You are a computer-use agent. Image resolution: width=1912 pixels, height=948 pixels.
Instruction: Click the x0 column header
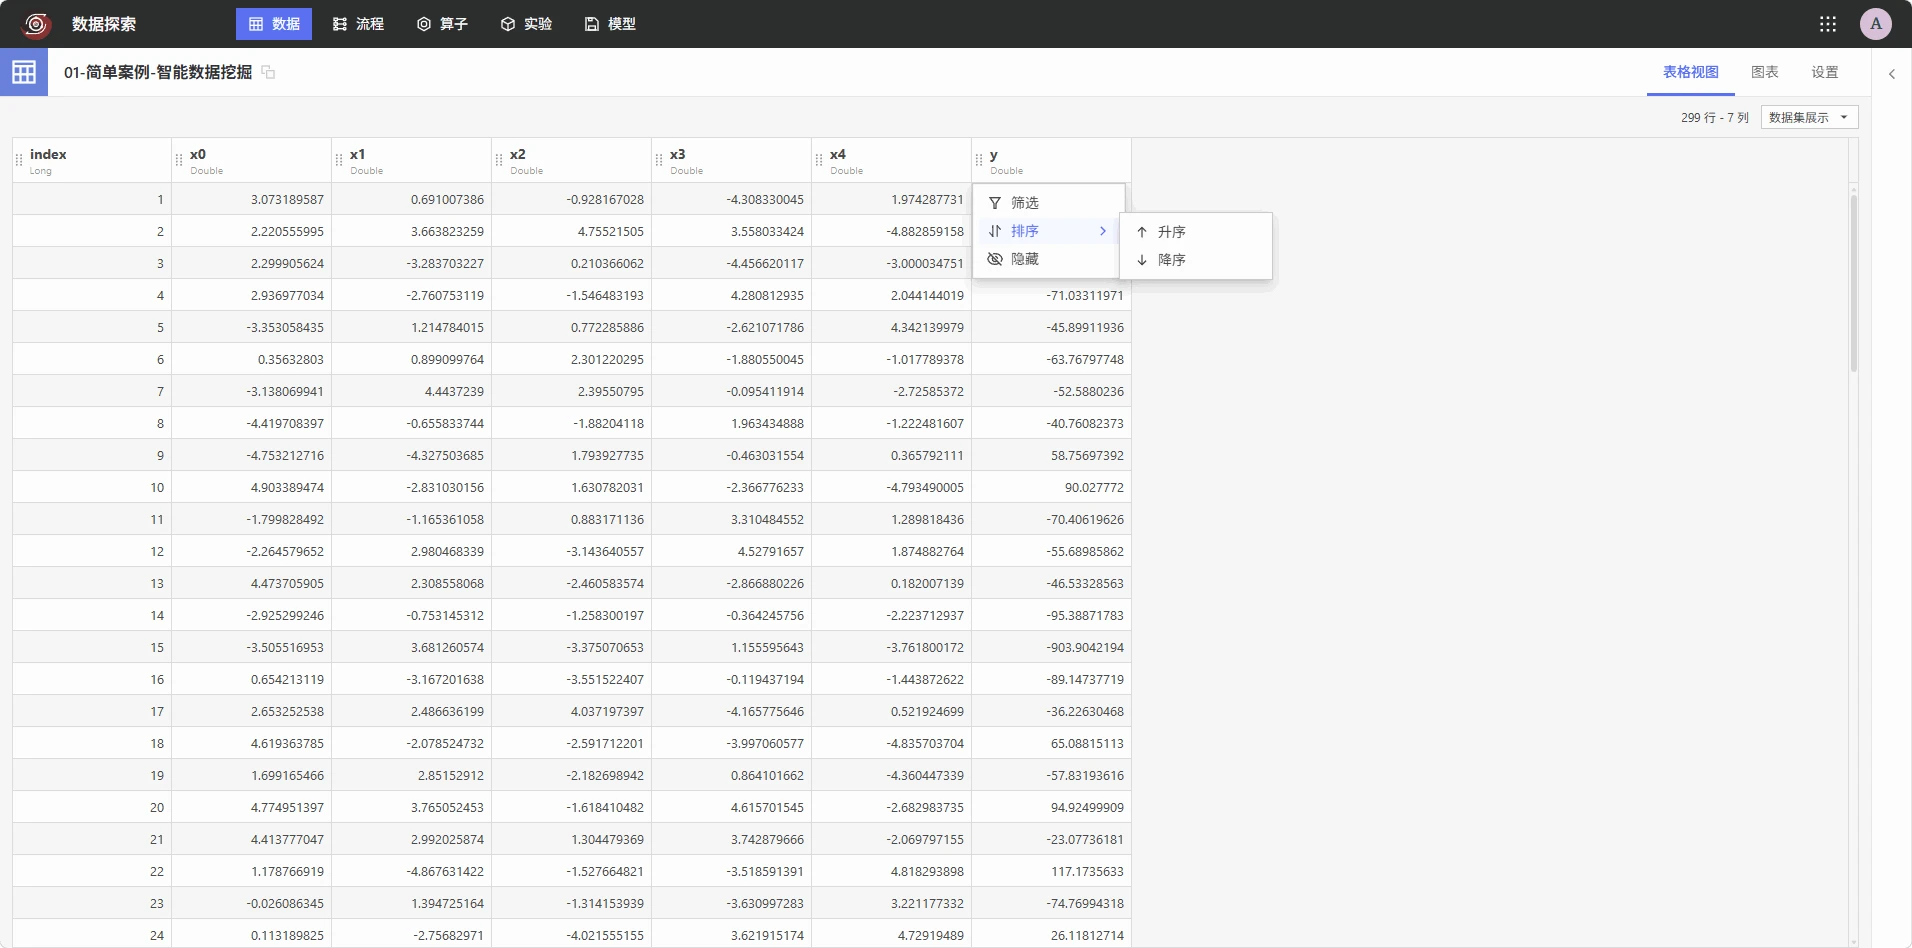pos(252,160)
